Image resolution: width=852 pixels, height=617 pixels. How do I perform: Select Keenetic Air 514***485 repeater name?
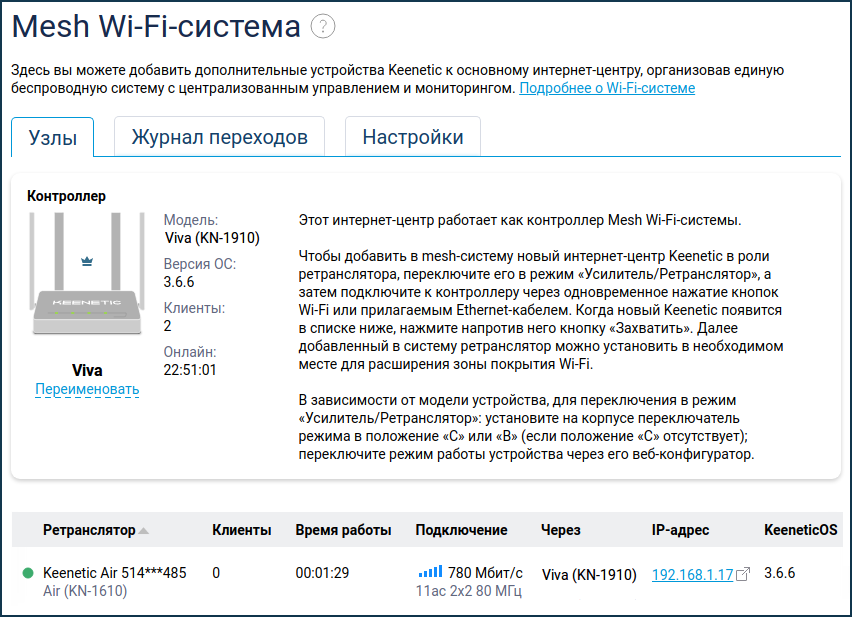115,572
